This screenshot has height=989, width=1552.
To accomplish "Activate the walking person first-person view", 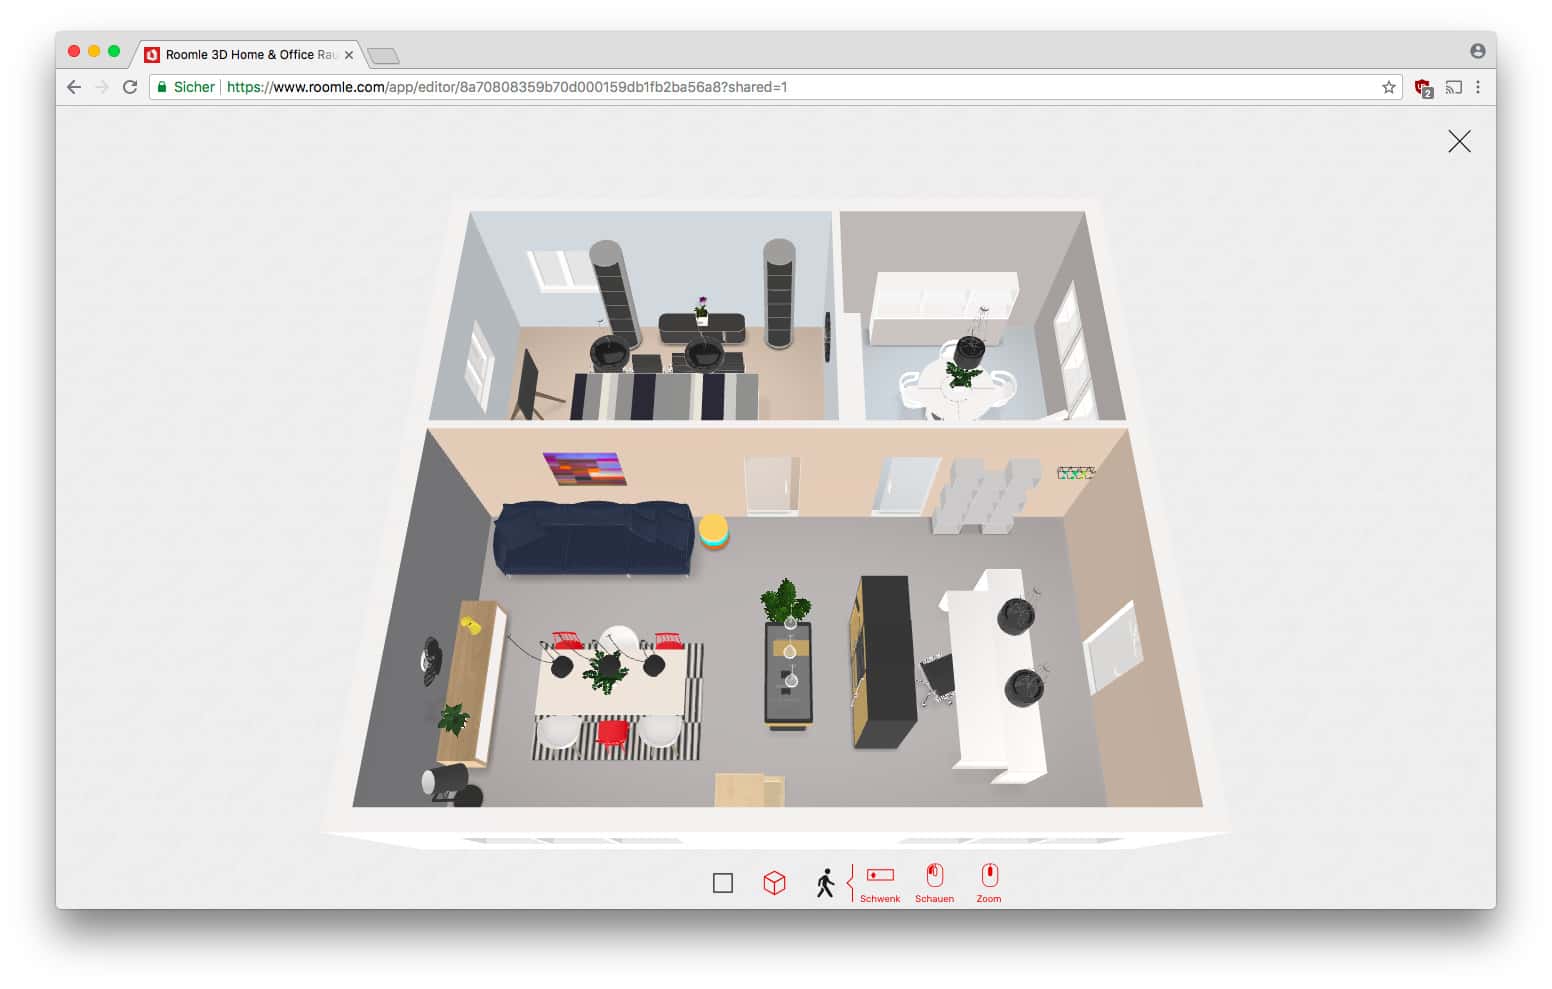I will tap(825, 883).
